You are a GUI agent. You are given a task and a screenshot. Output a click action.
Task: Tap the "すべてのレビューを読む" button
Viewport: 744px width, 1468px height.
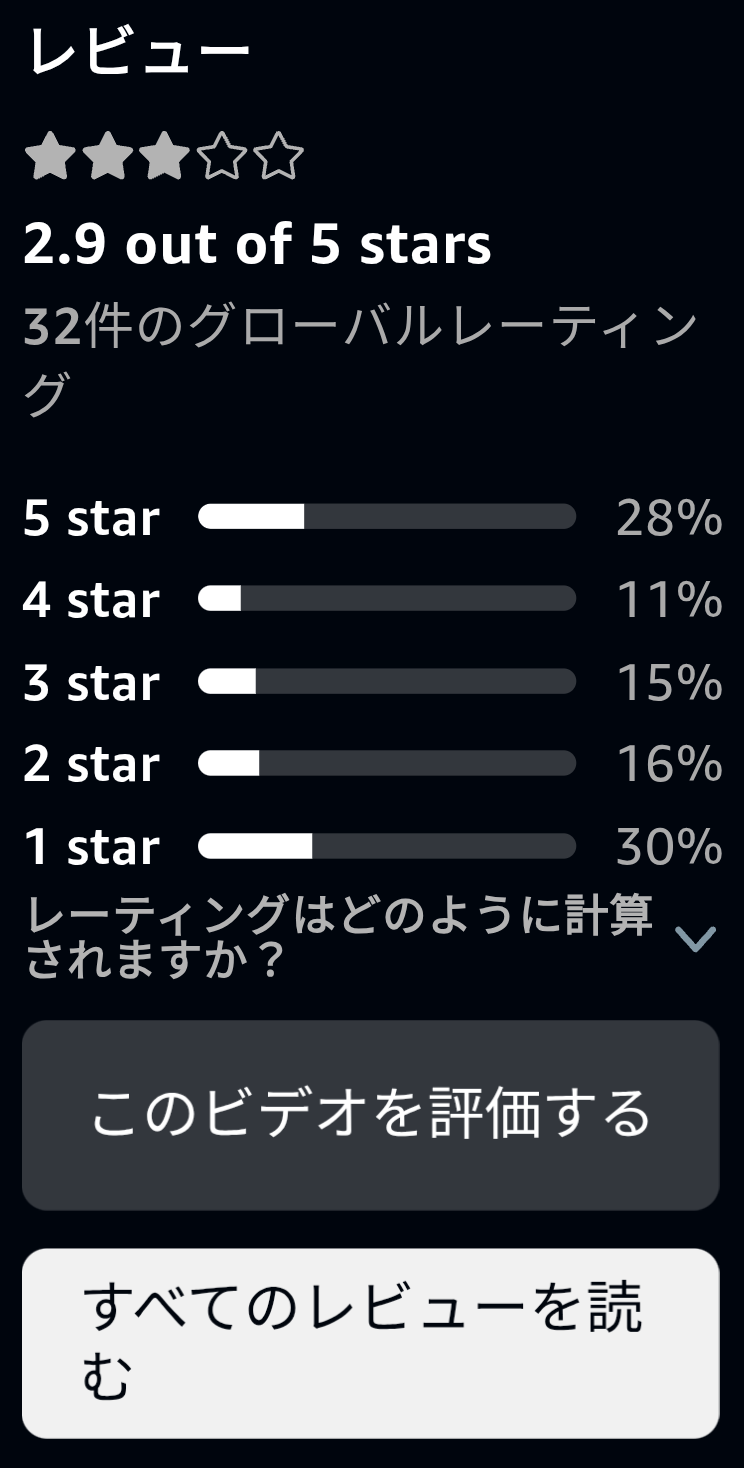(371, 1343)
